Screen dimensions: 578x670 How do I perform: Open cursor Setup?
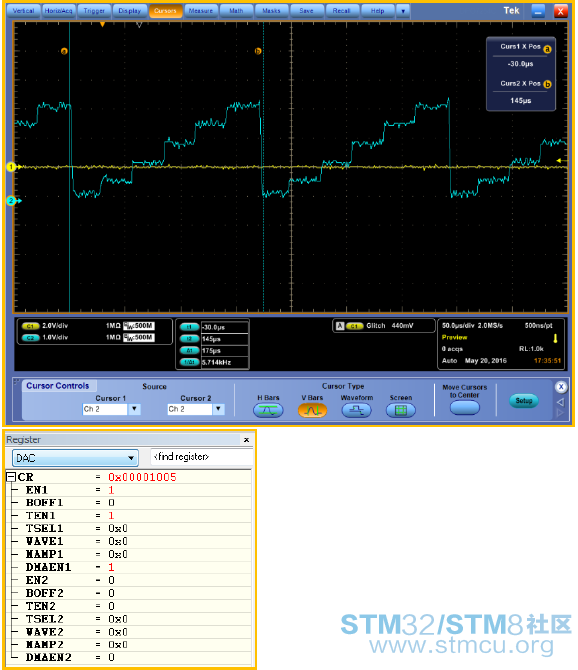524,401
